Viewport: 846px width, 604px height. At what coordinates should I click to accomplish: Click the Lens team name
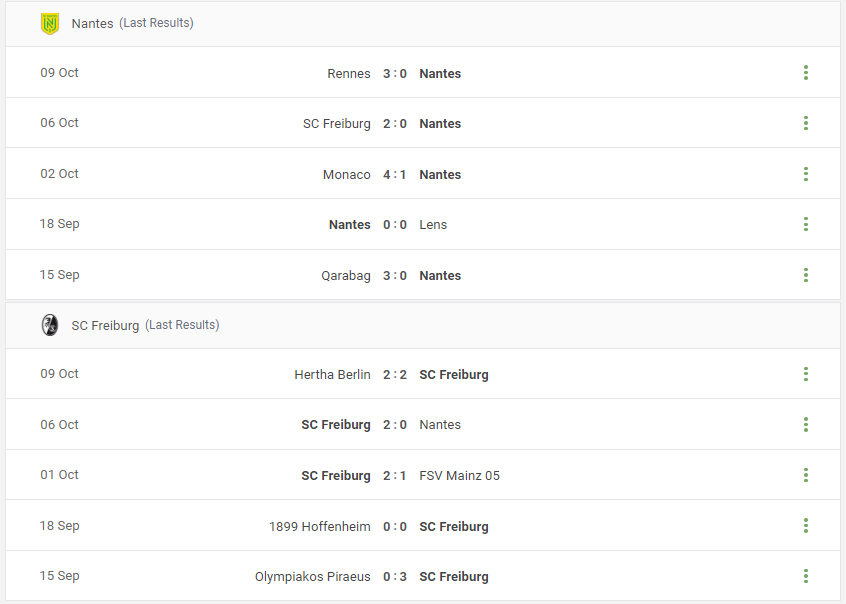433,225
